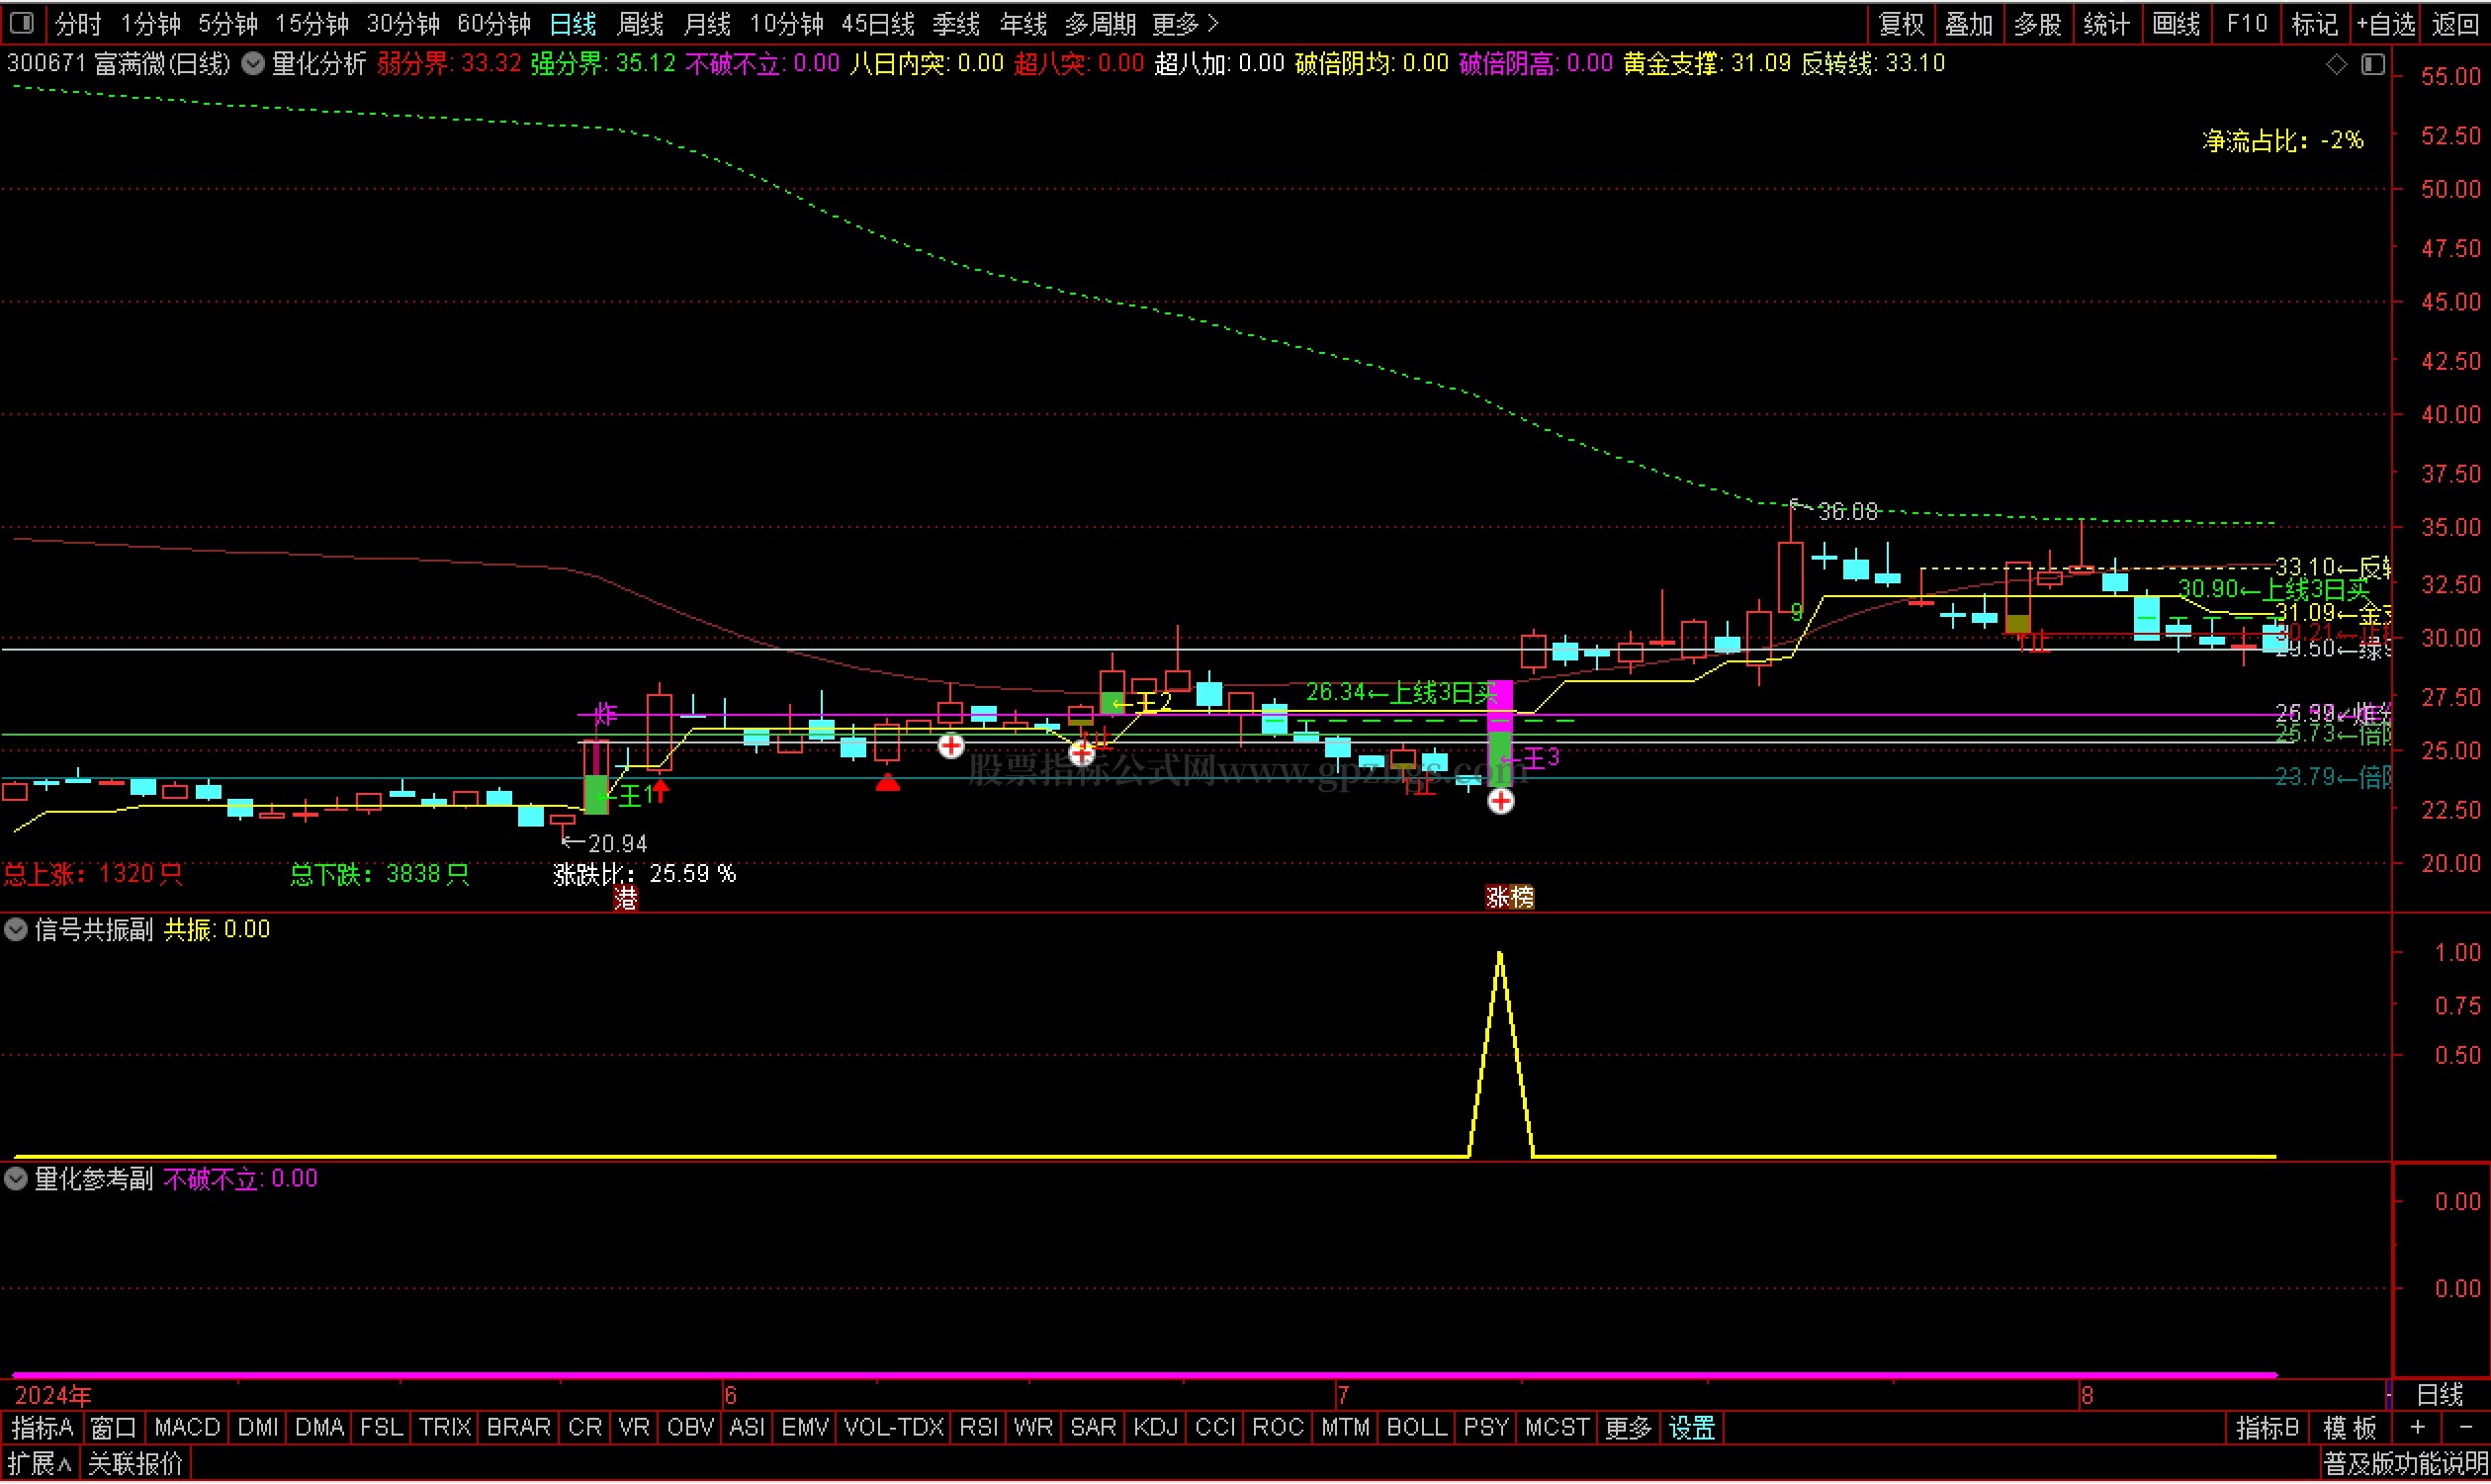The width and height of the screenshot is (2491, 1484).
Task: Switch to 分时 chart
Action: [x=77, y=23]
